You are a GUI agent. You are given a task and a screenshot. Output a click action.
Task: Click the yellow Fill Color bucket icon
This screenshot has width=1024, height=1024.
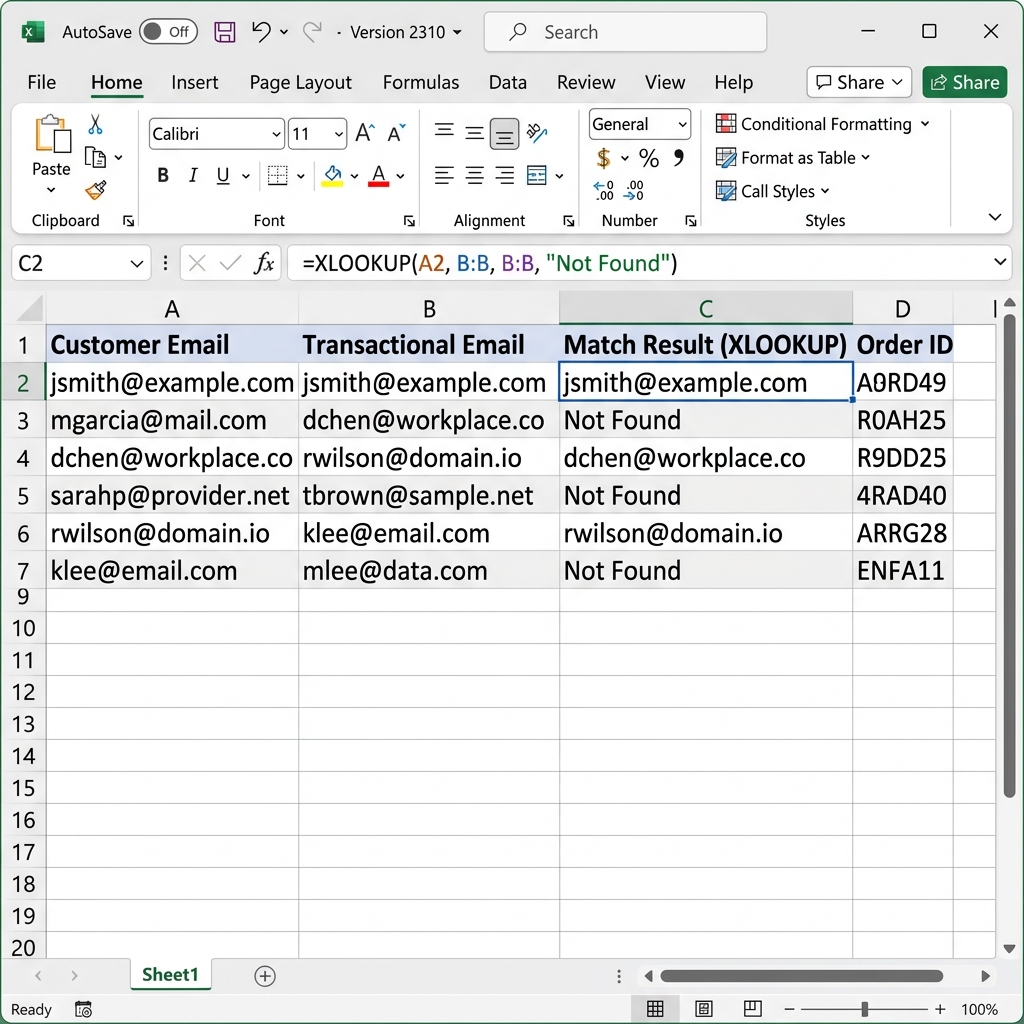click(332, 175)
